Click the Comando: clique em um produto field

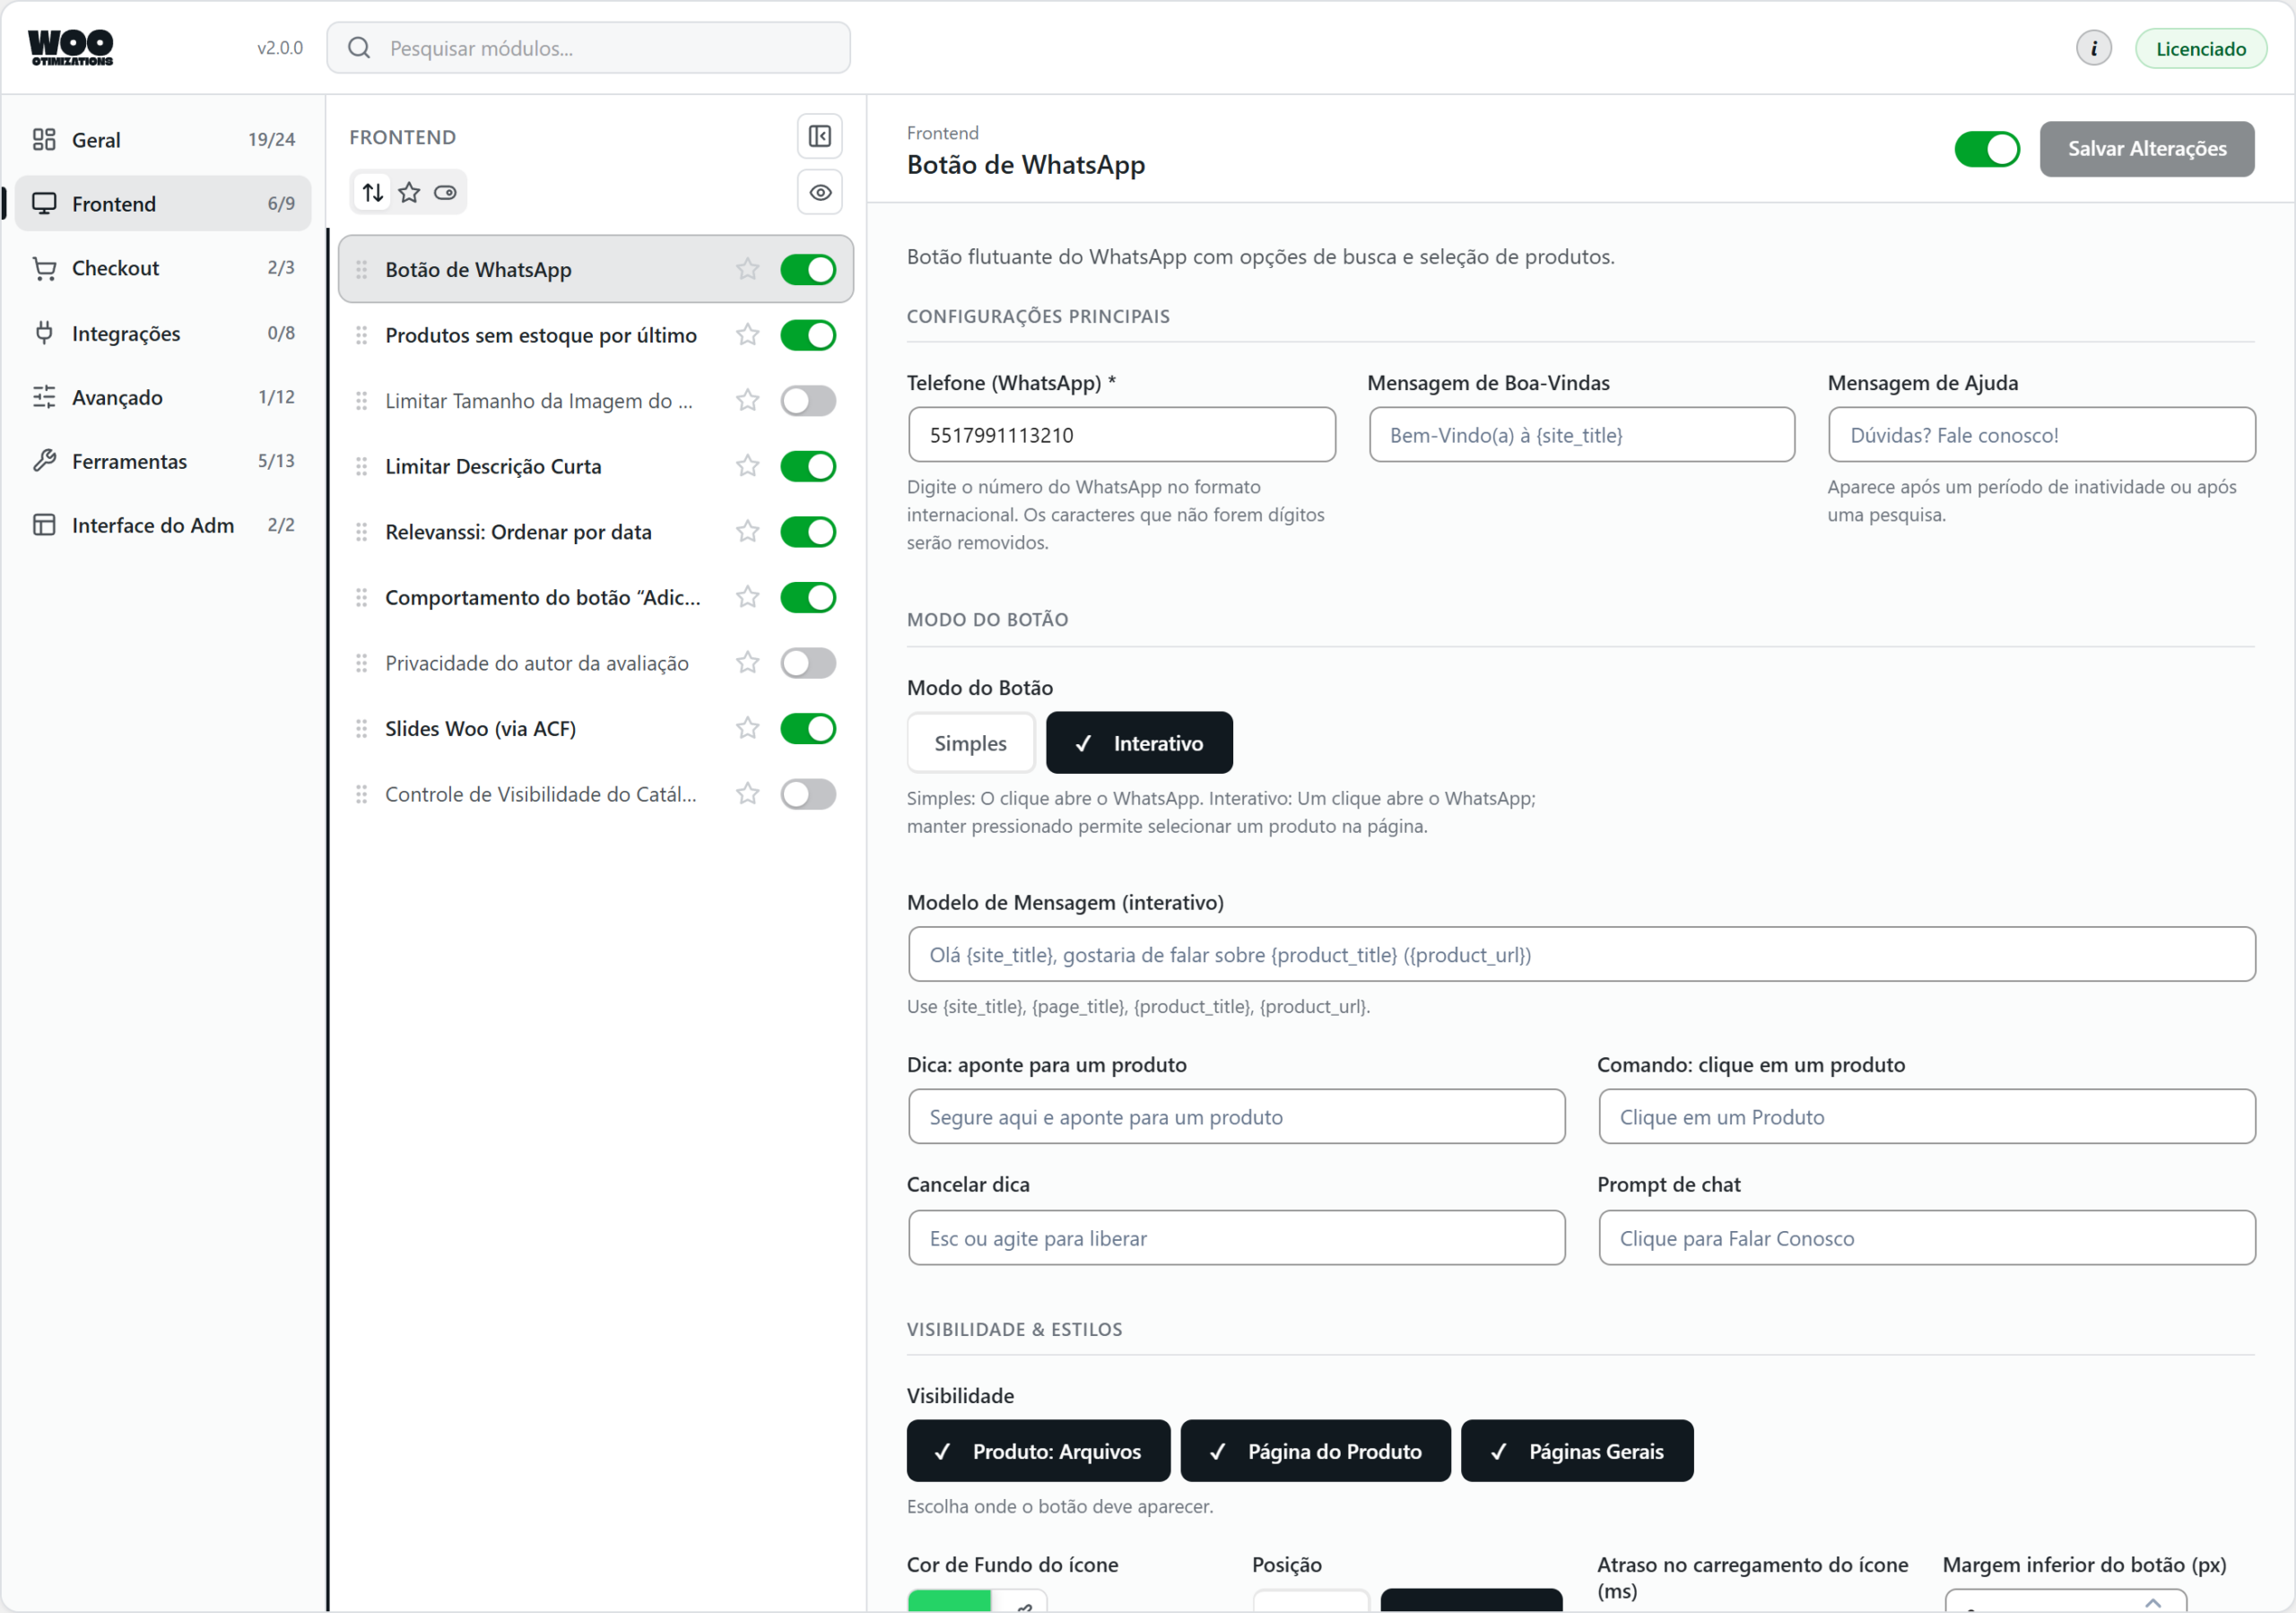(1926, 1117)
